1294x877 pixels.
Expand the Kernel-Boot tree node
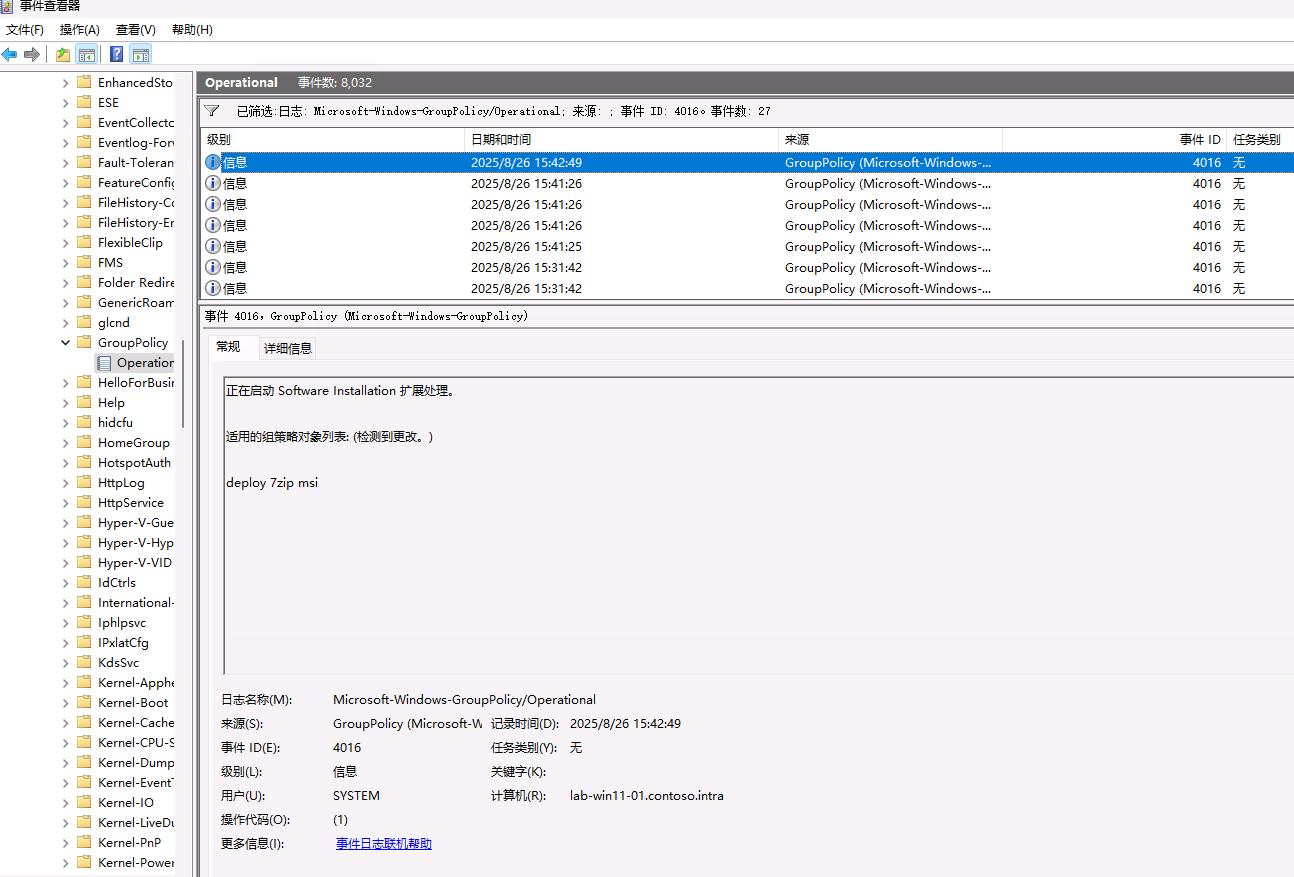66,702
